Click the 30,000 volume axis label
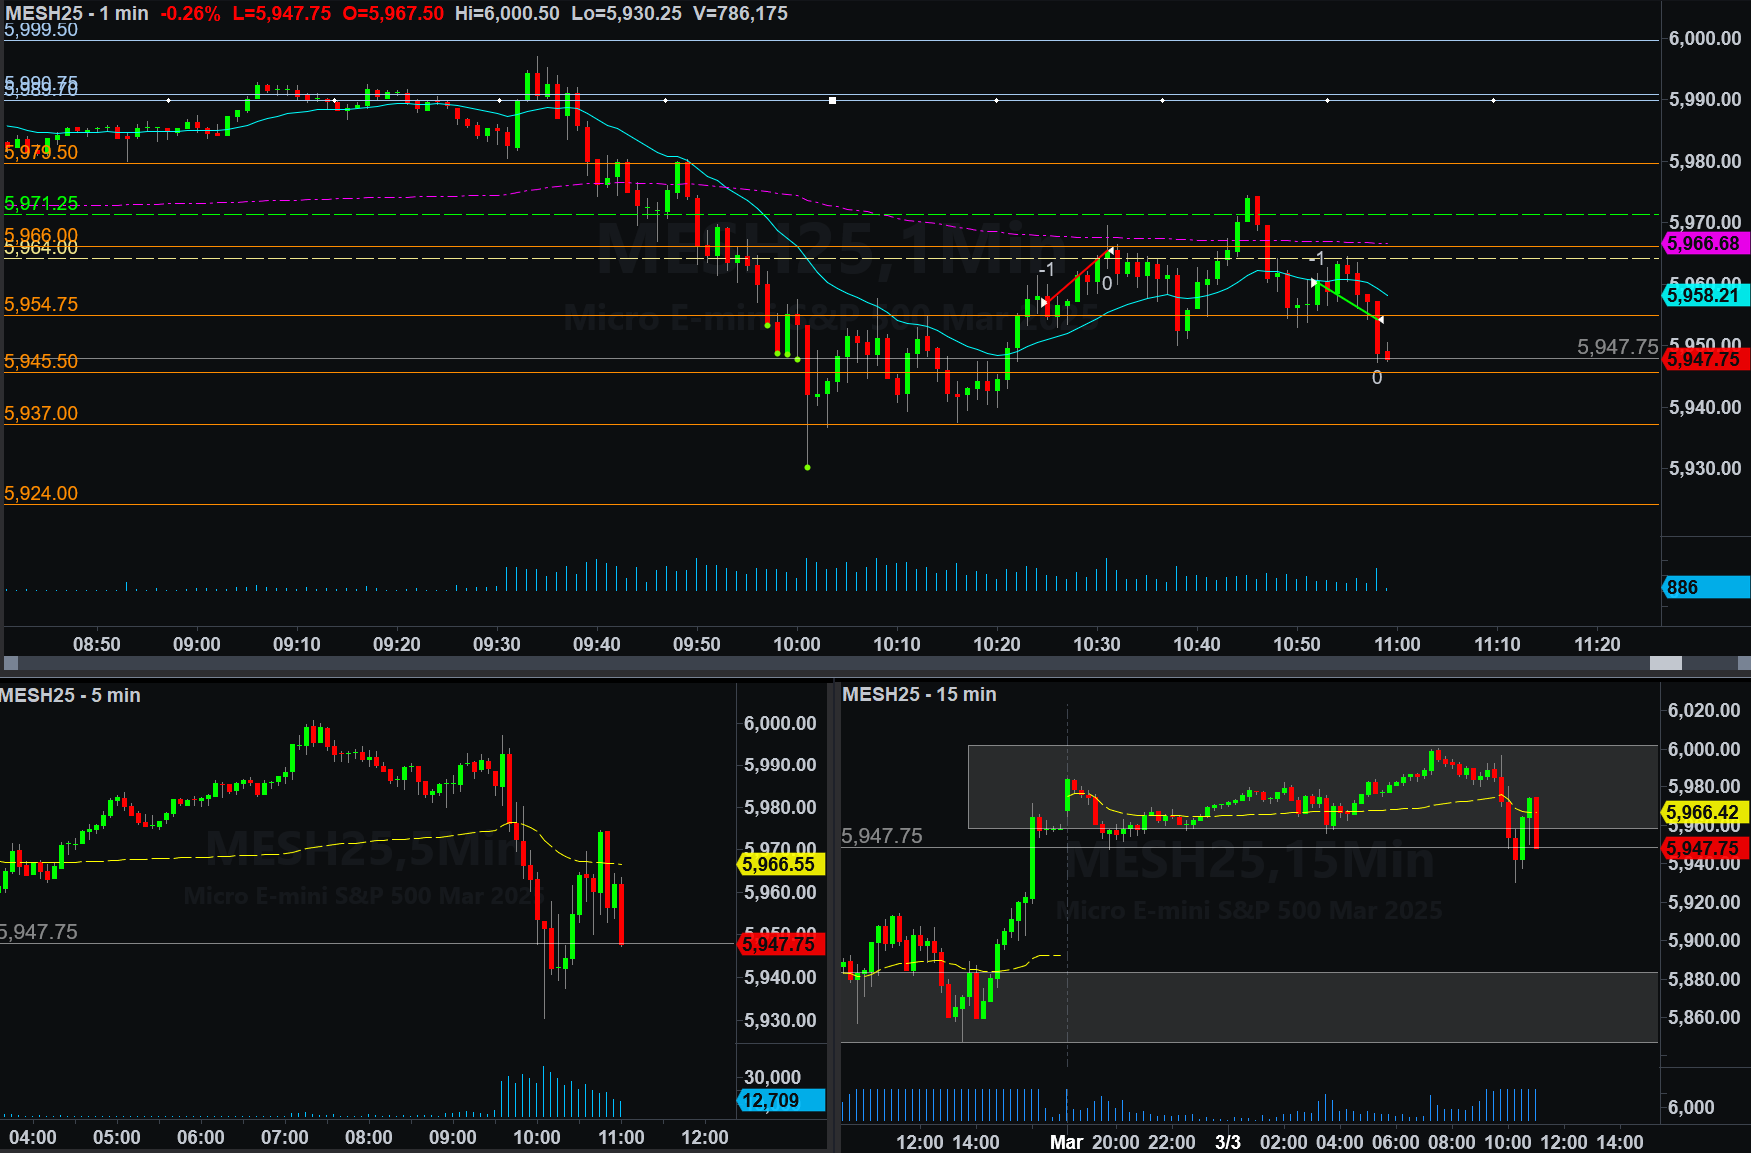Viewport: 1751px width, 1153px height. pyautogui.click(x=772, y=1077)
